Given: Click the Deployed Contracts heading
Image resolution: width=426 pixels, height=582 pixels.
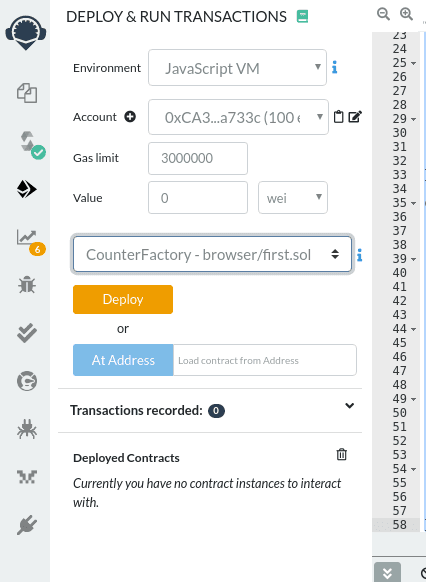Looking at the screenshot, I should coord(126,458).
